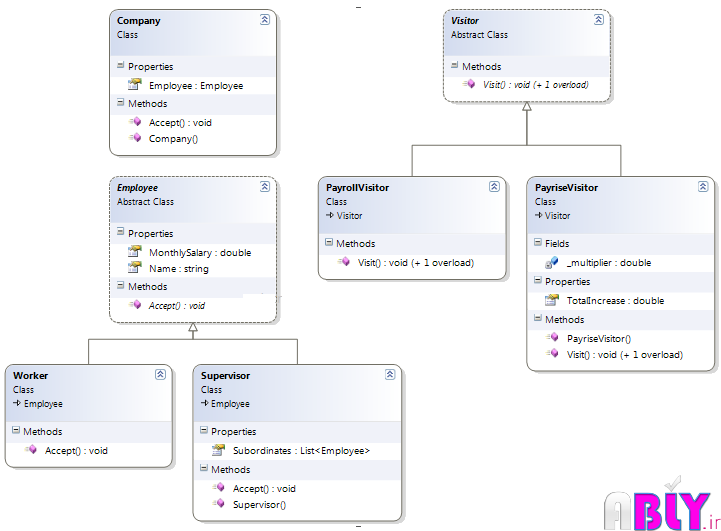The height and width of the screenshot is (531, 721).
Task: Collapse Methods section in Supervisor class
Action: [x=204, y=468]
